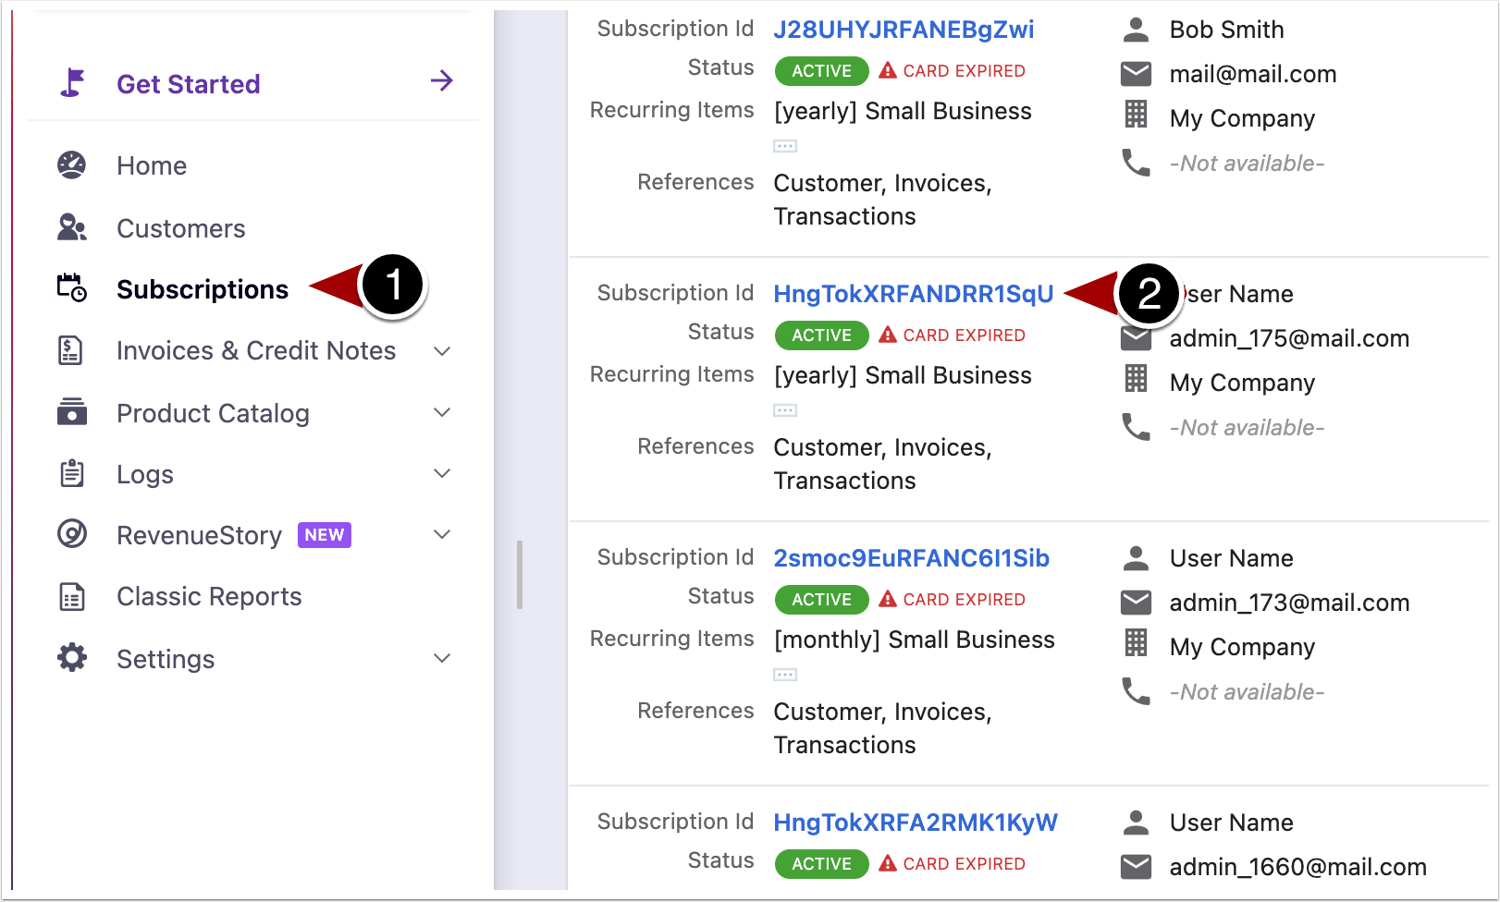Open subscription HngTokXRFANDRR1SqU
1500x902 pixels.
pos(913,294)
